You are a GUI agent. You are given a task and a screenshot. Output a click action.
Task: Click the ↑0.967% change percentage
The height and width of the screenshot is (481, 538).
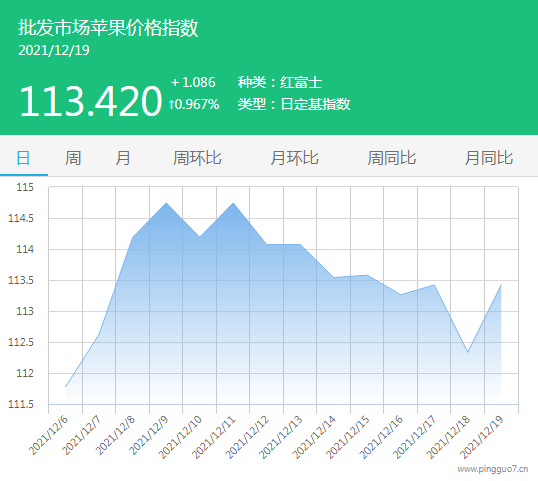(194, 104)
